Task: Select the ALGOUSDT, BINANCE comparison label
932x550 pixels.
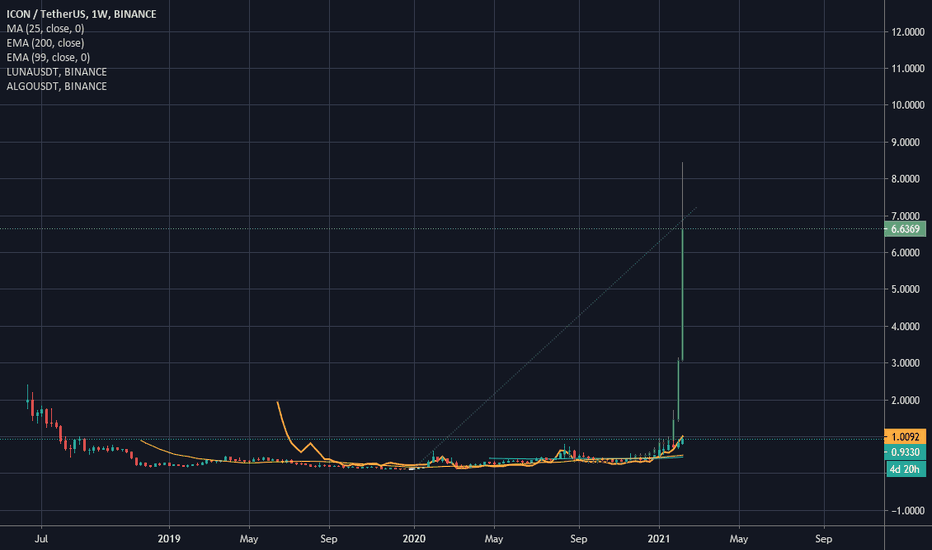Action: tap(56, 86)
